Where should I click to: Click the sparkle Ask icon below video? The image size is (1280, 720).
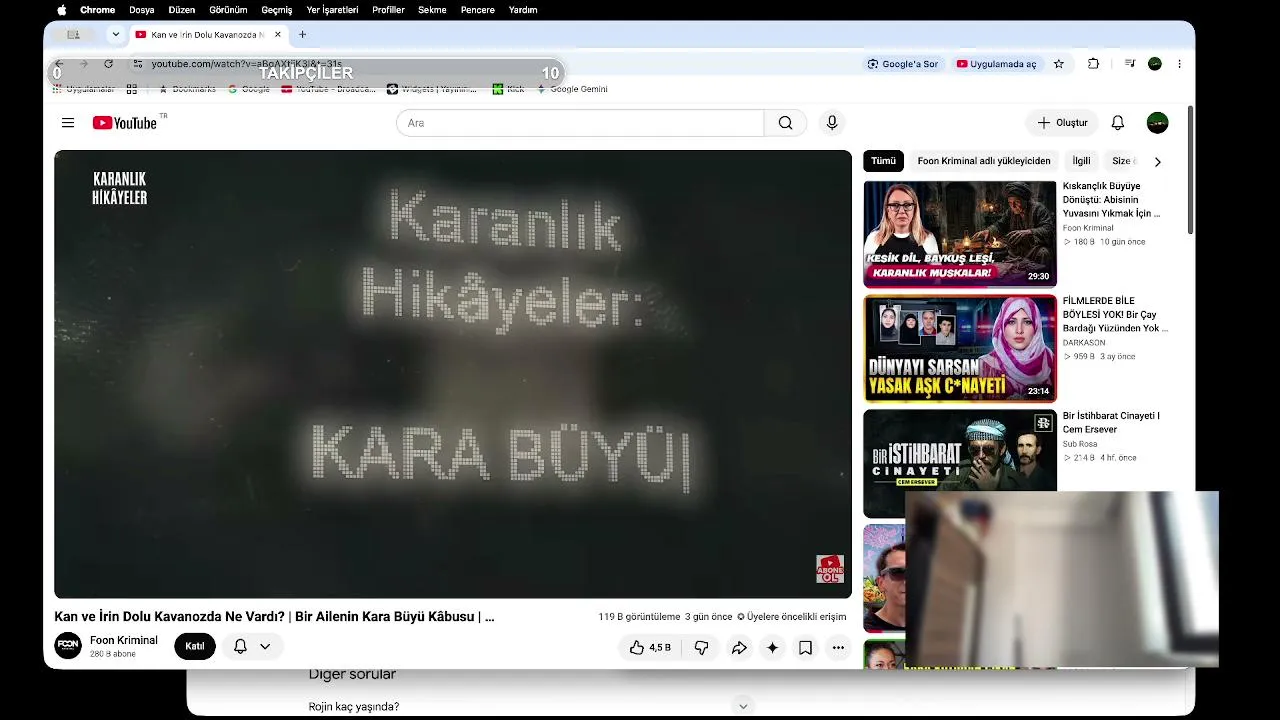[772, 648]
